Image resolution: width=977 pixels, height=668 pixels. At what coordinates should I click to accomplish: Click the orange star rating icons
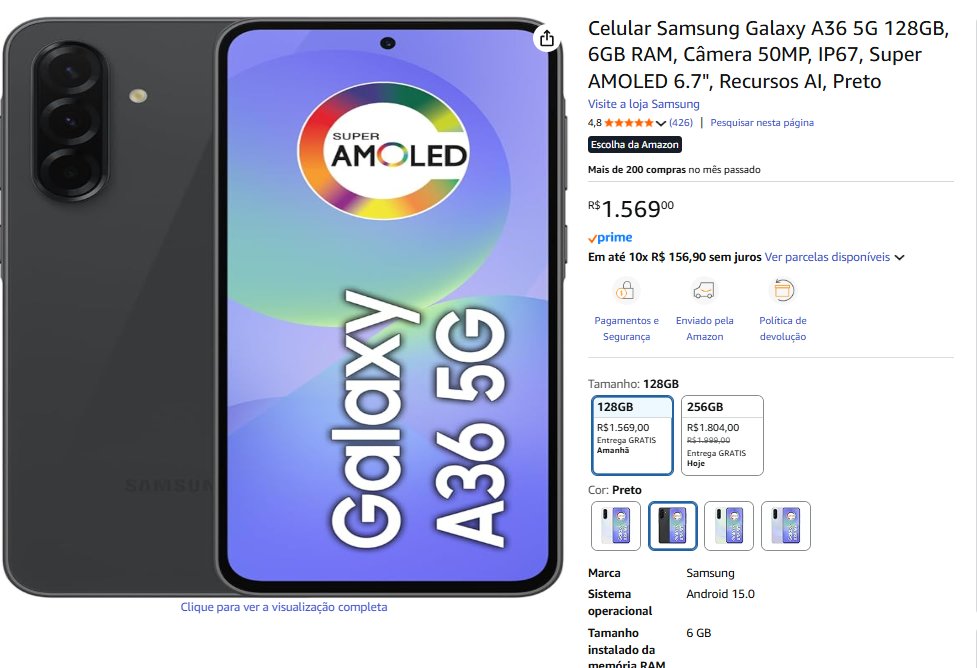(629, 123)
